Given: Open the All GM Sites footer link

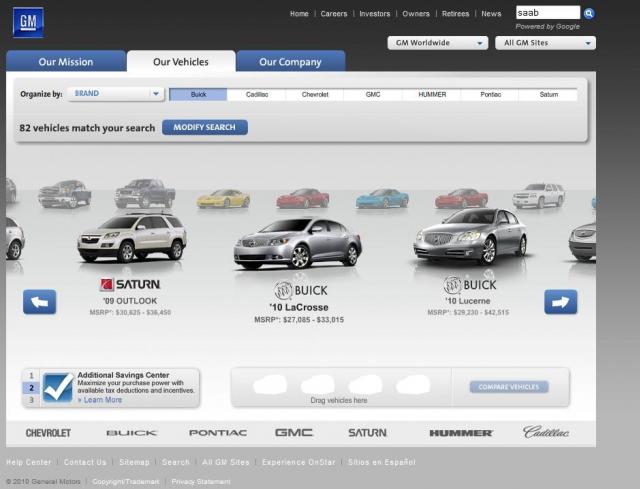Looking at the screenshot, I should click(226, 462).
